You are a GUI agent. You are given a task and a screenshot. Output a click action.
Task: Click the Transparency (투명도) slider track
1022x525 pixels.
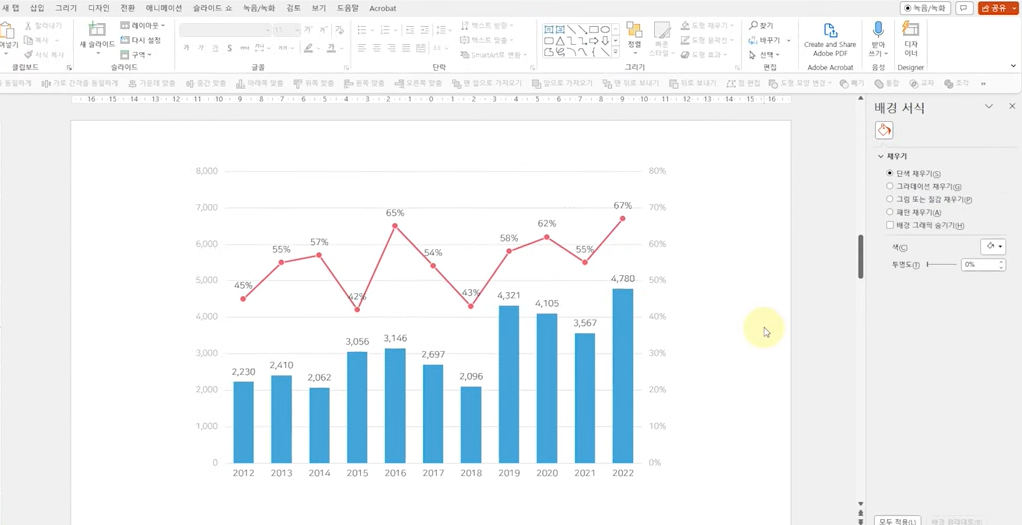click(x=942, y=265)
